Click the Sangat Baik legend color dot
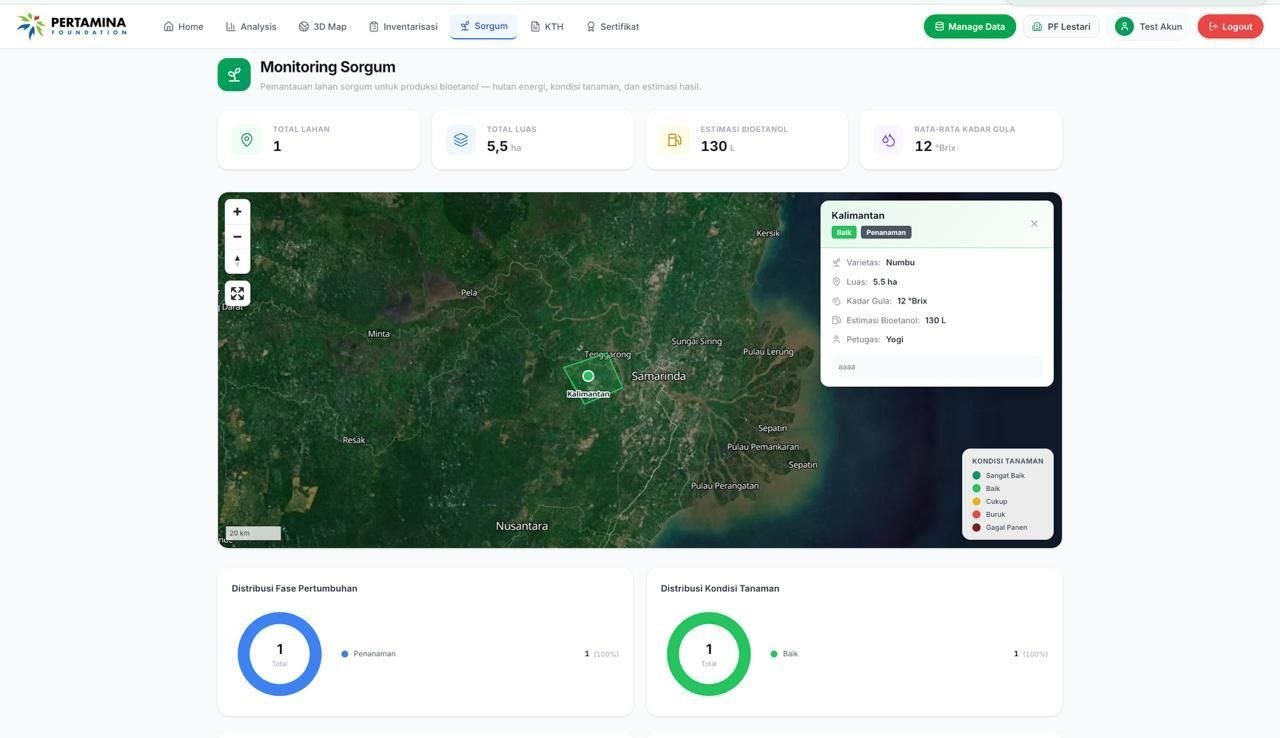Image resolution: width=1280 pixels, height=738 pixels. pos(977,476)
